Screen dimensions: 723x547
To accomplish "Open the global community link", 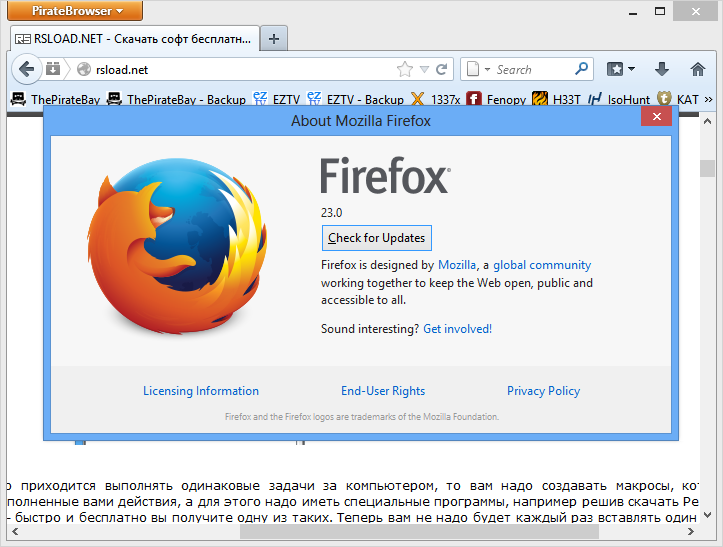I will [542, 265].
